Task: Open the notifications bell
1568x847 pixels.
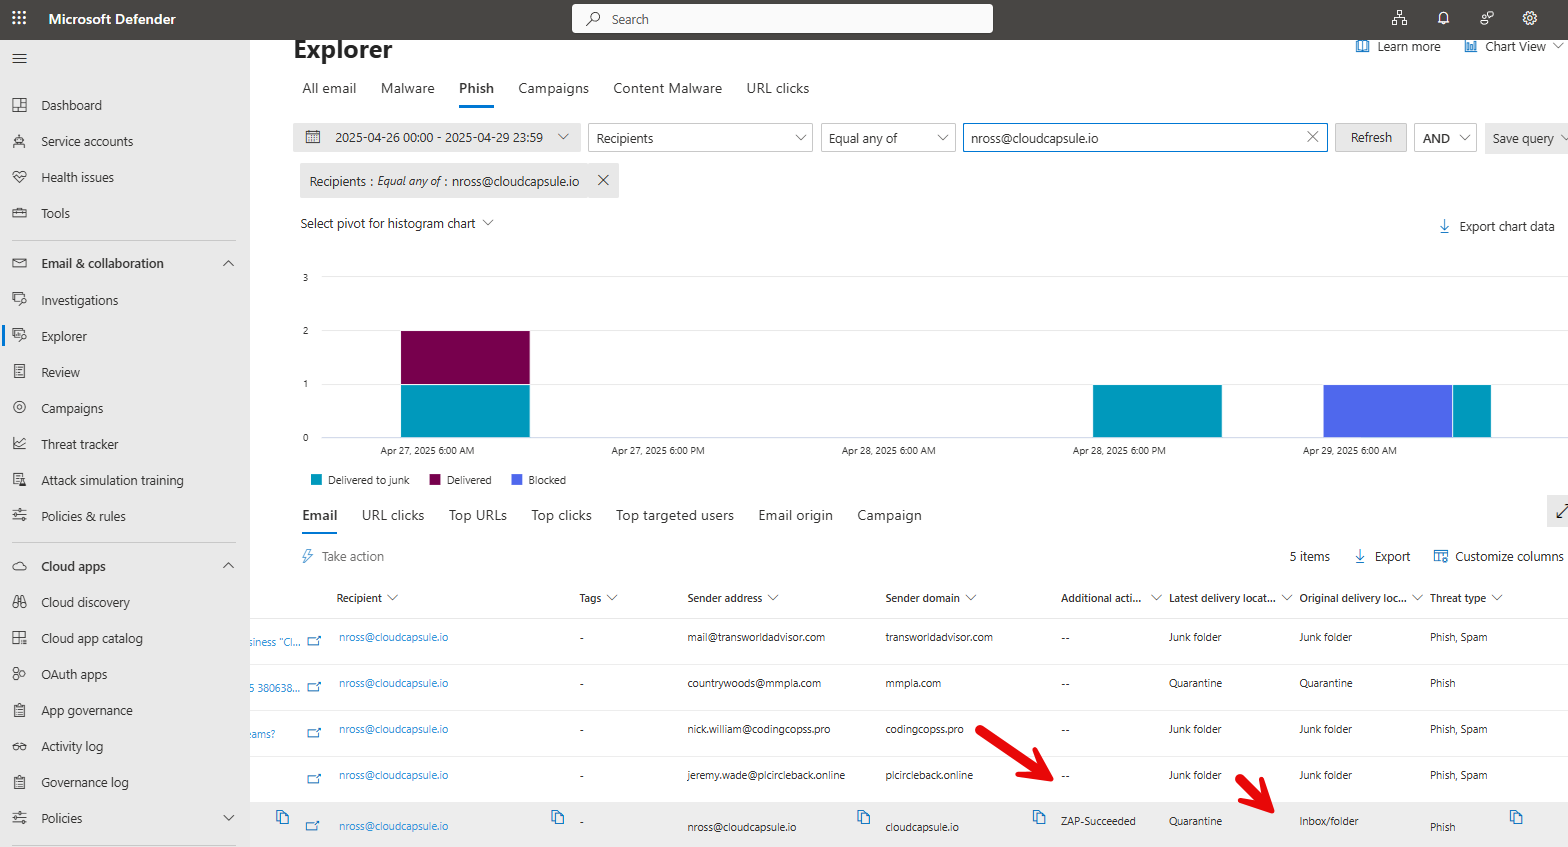Action: (x=1443, y=18)
